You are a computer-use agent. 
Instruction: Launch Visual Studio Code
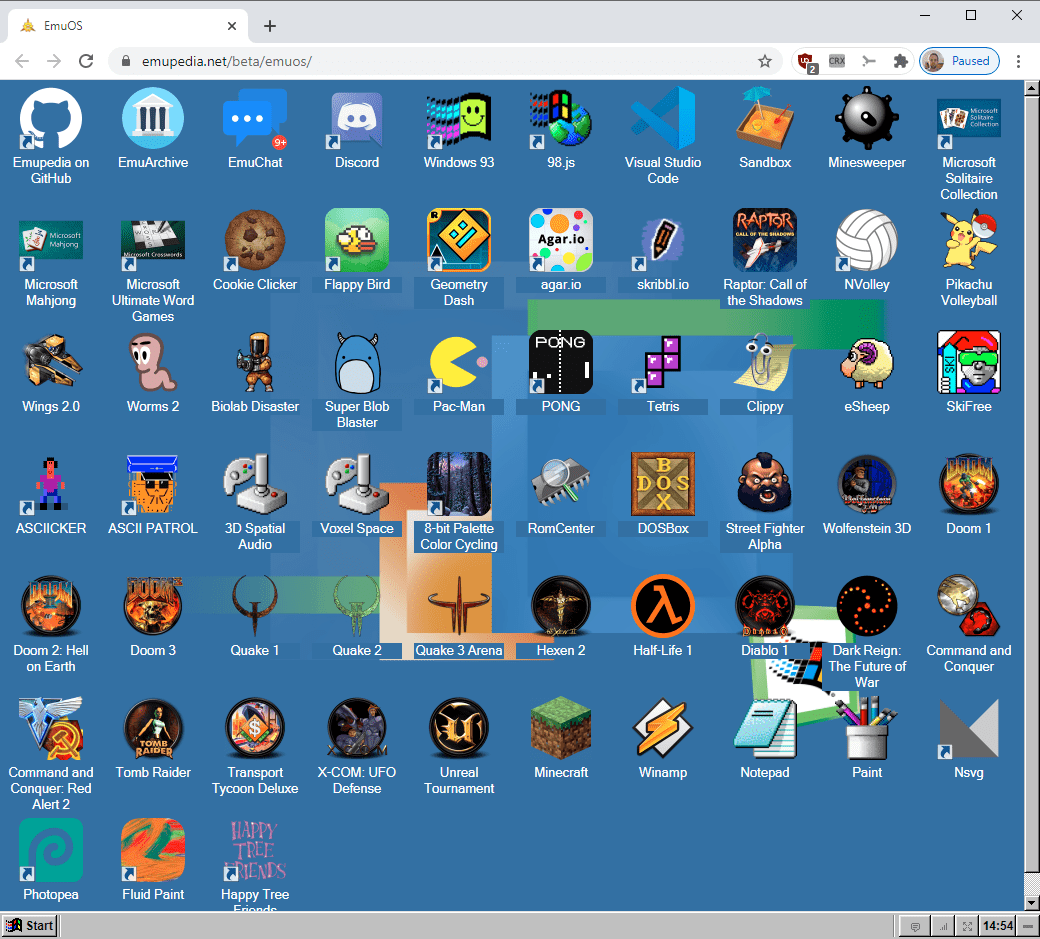click(663, 118)
